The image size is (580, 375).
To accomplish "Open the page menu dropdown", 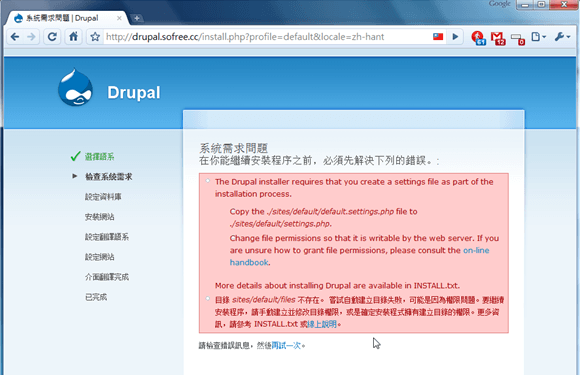I will tap(539, 37).
